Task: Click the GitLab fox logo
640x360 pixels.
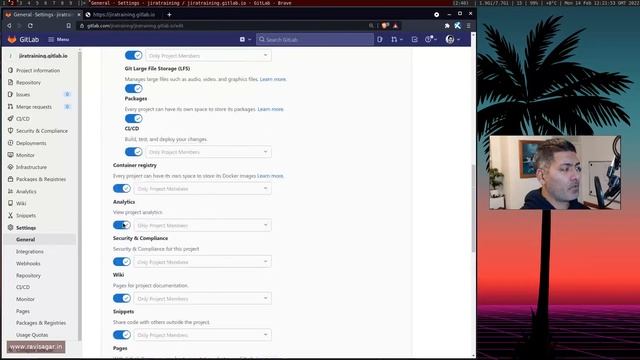Action: click(12, 39)
